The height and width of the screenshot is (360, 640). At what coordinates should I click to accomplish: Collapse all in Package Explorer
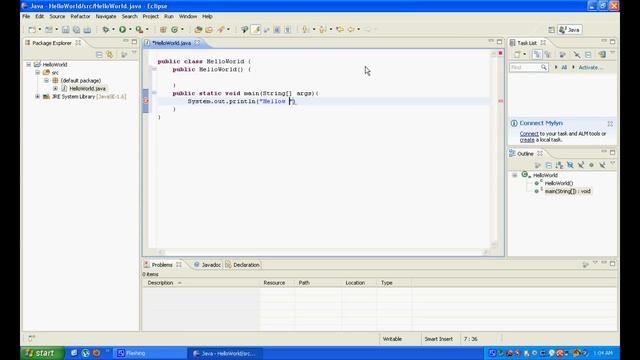[x=99, y=54]
